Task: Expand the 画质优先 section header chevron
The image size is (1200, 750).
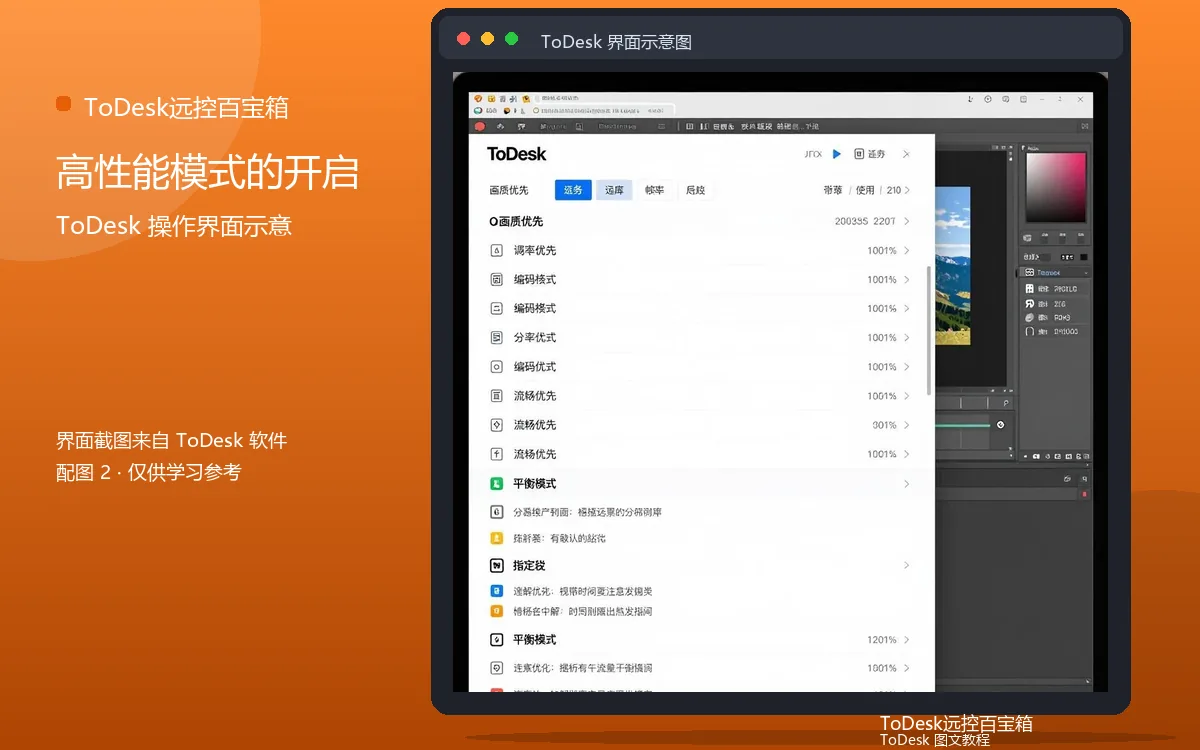Action: click(907, 221)
